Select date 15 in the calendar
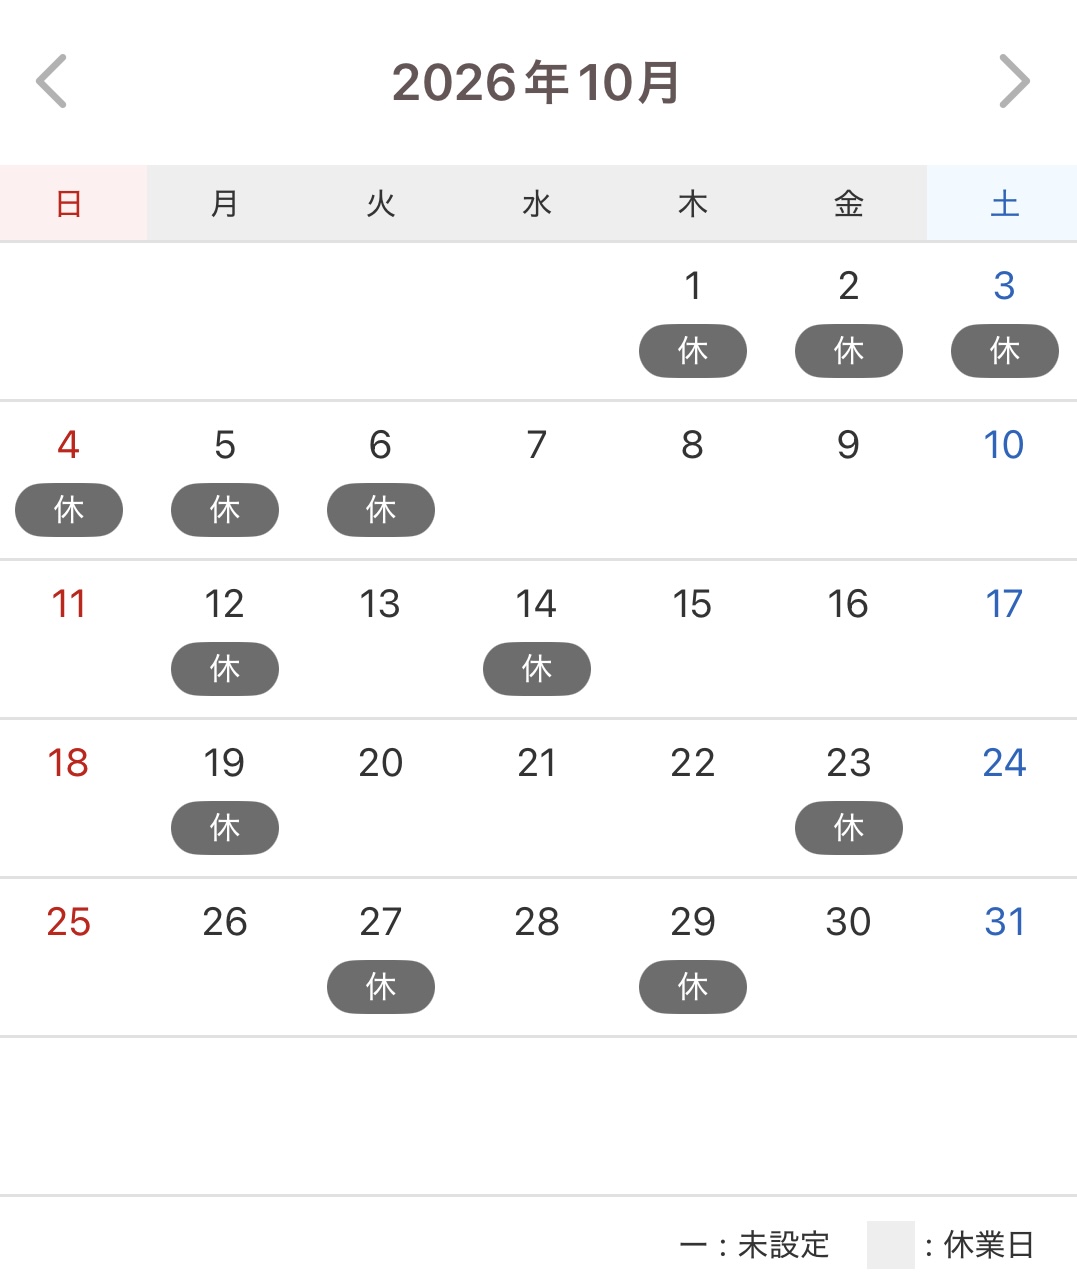This screenshot has height=1288, width=1077. pyautogui.click(x=692, y=604)
